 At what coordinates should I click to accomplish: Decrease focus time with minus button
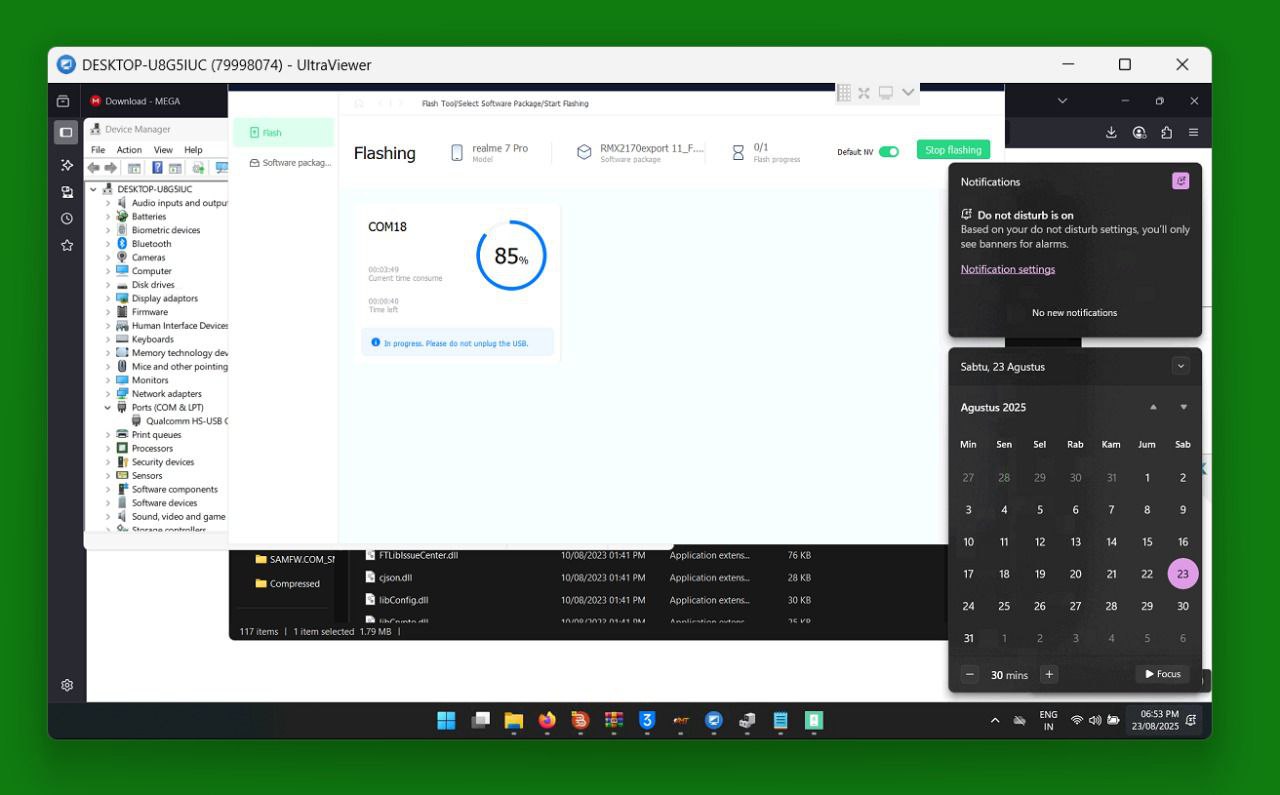969,674
